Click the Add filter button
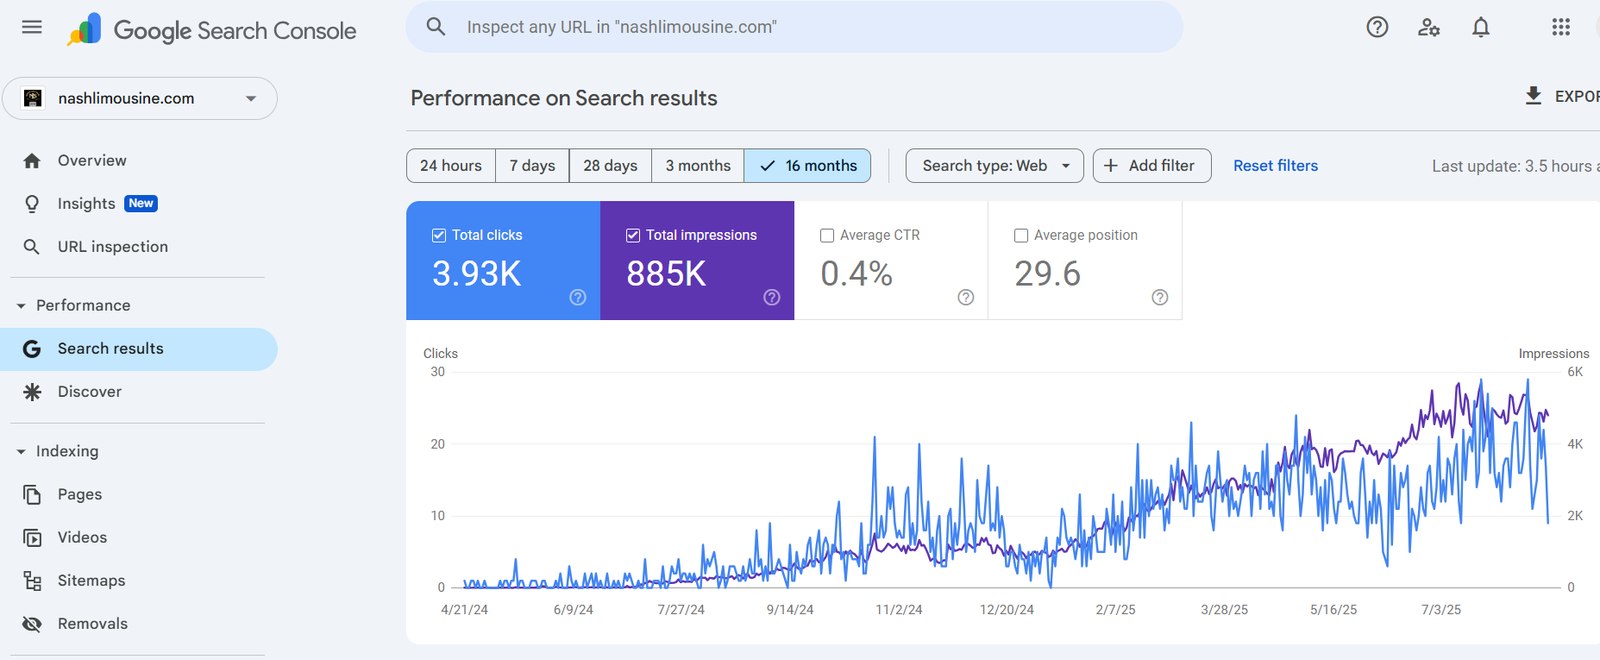Screen dimensions: 1600x660 [x=1151, y=166]
